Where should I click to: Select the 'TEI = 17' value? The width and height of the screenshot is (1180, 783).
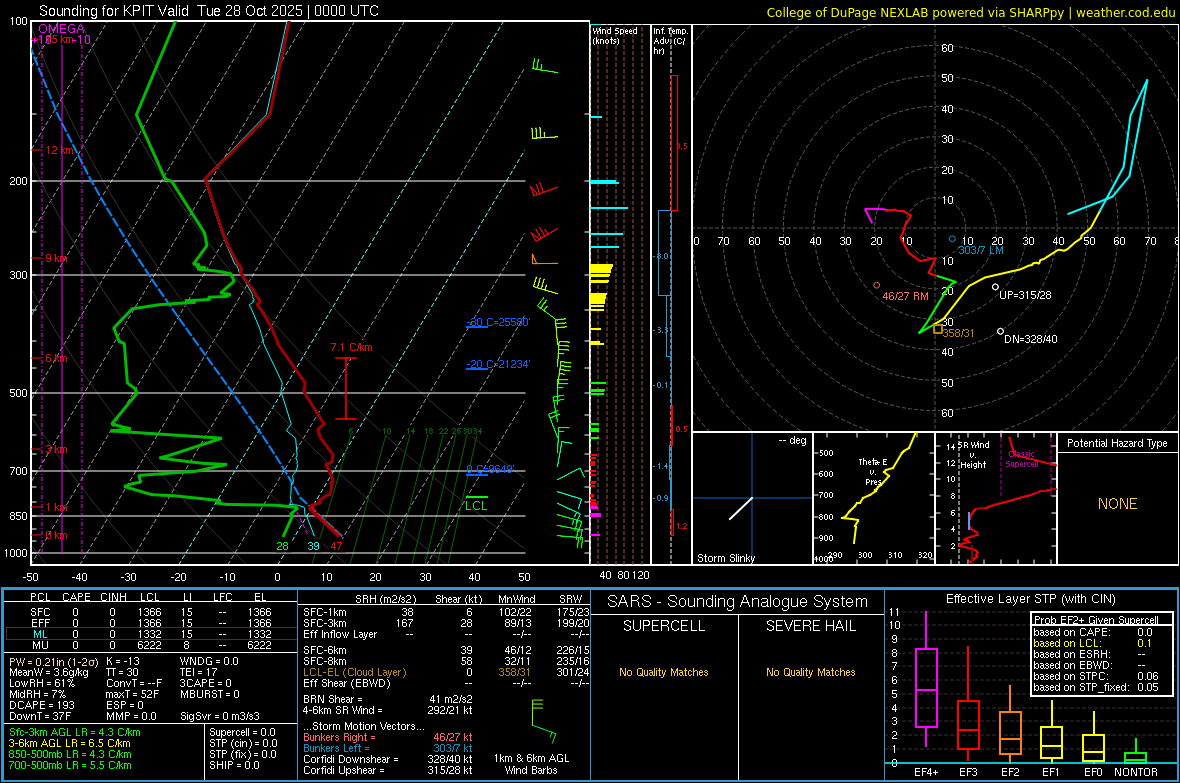click(198, 672)
